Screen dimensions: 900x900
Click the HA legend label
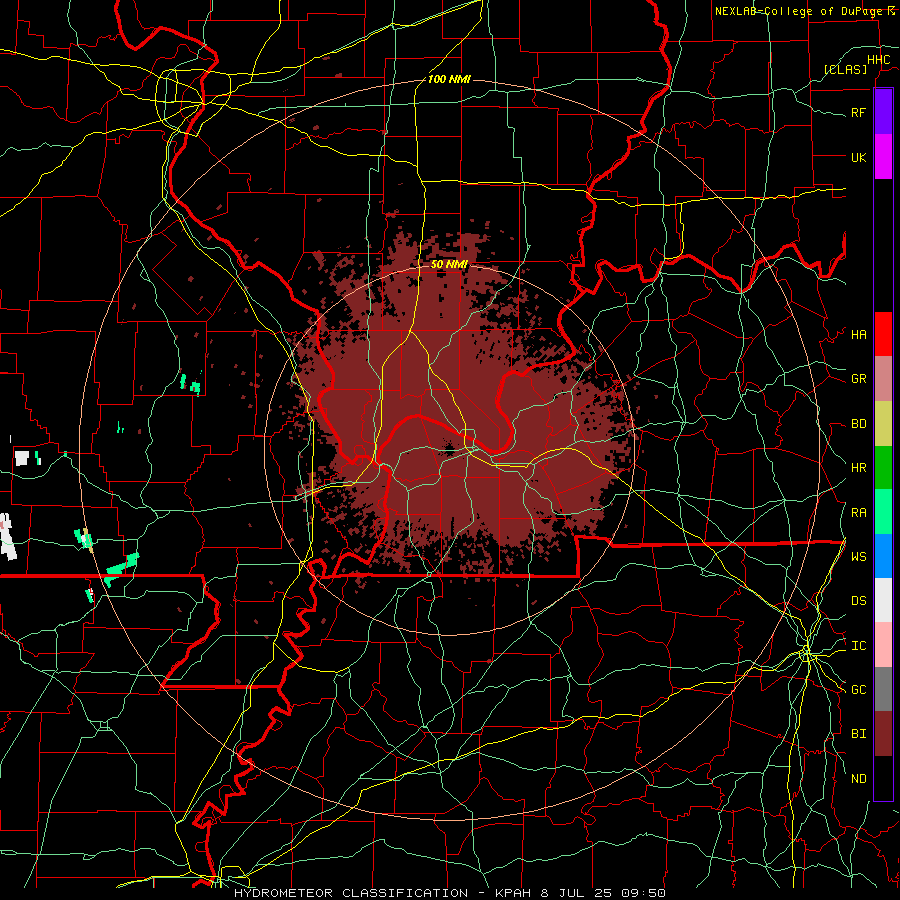(858, 335)
